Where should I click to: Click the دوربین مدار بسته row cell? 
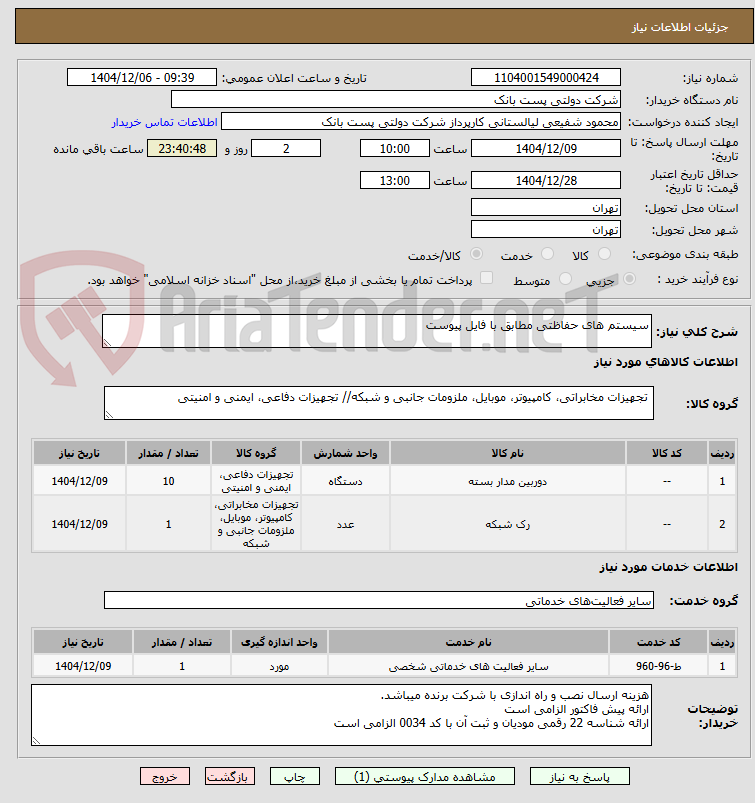pos(508,481)
